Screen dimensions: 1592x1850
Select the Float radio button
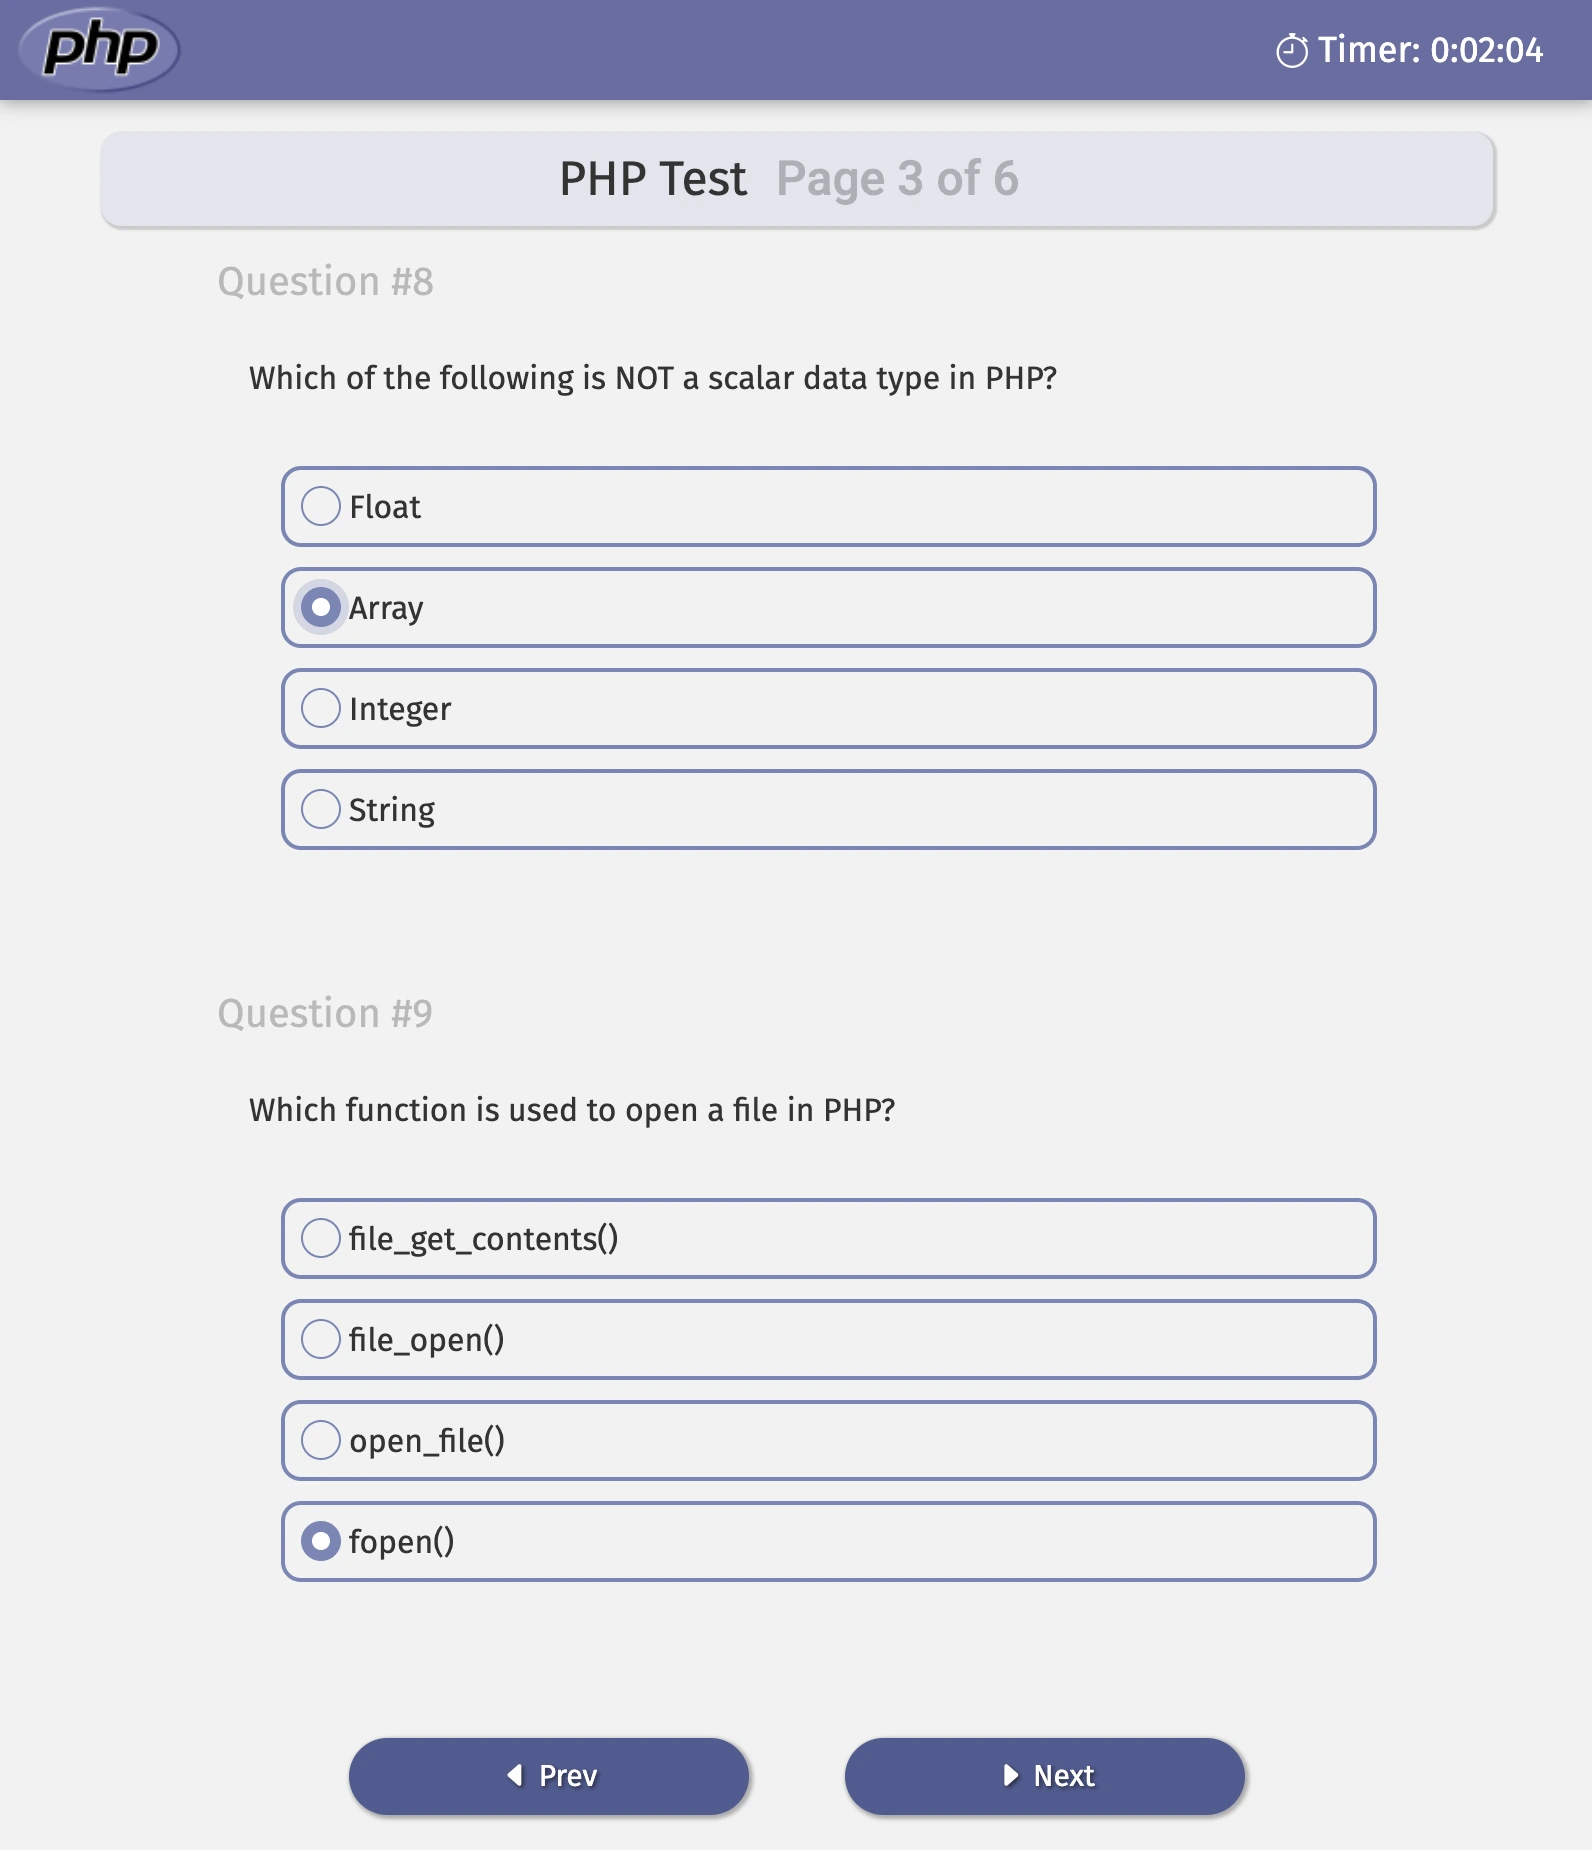[321, 506]
